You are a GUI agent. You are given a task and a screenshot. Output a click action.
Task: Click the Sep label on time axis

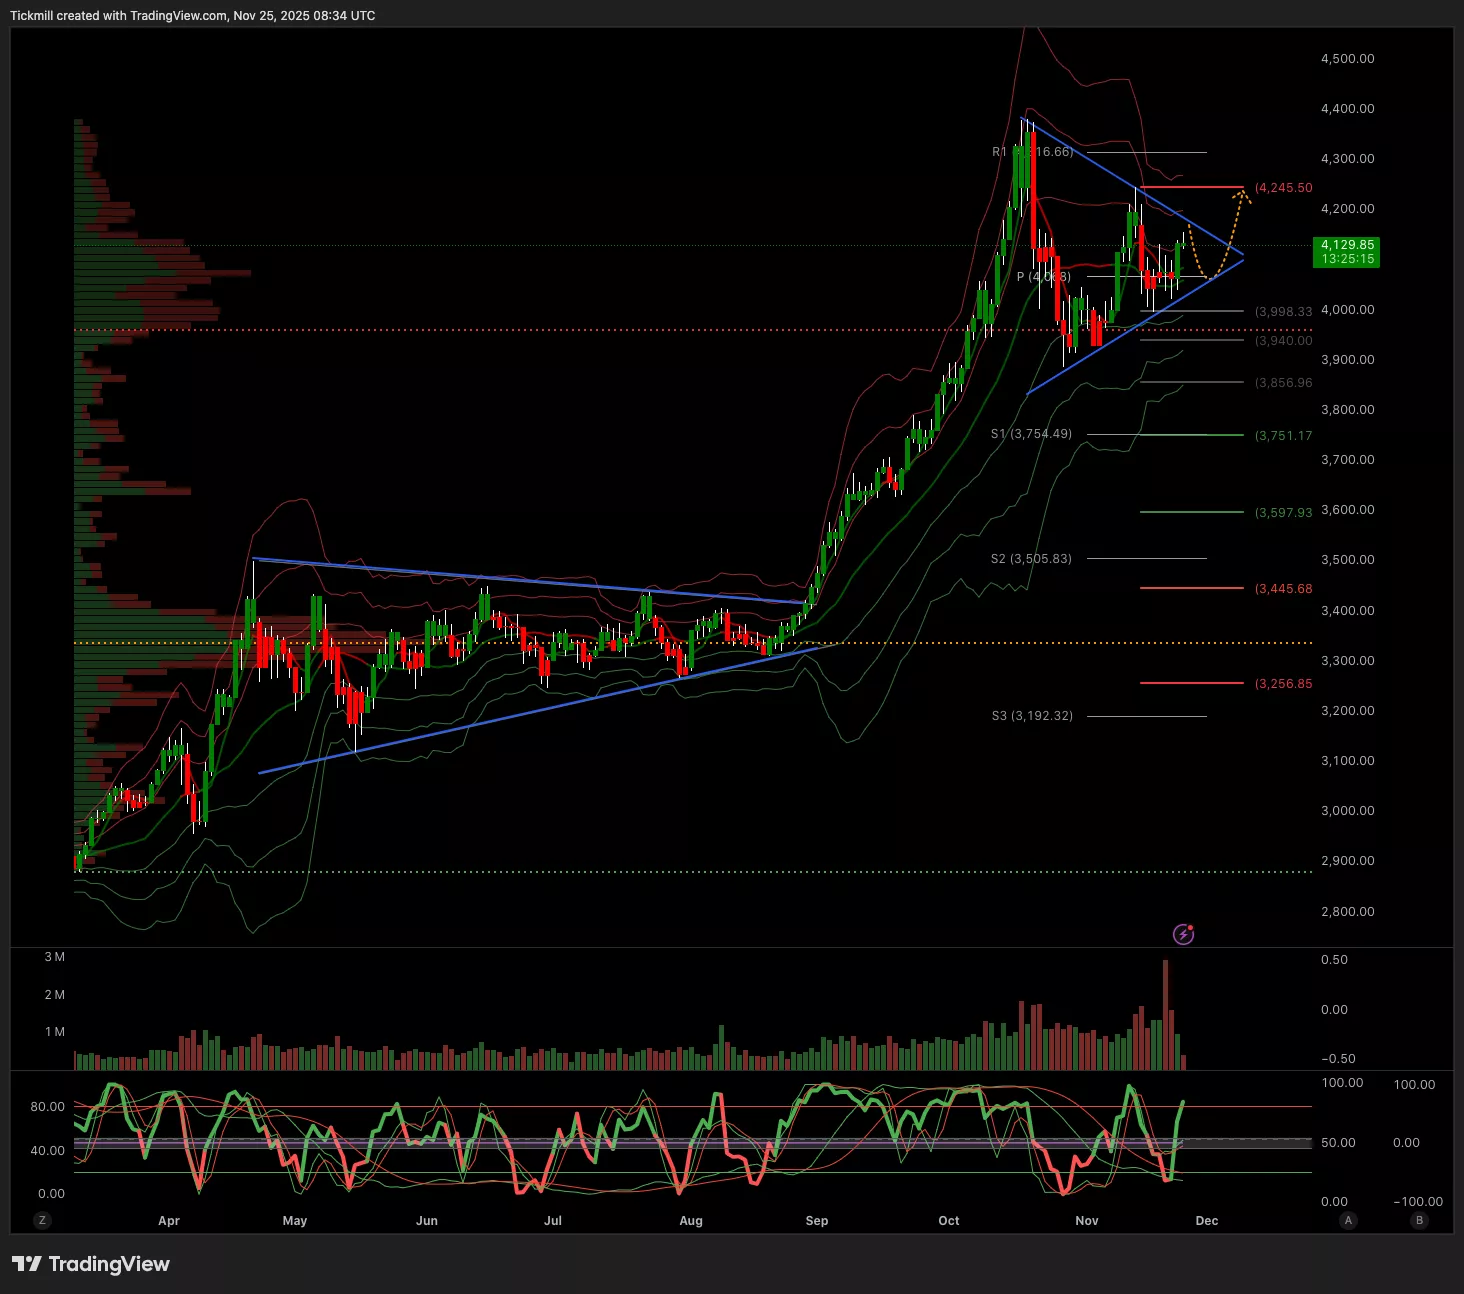817,1220
